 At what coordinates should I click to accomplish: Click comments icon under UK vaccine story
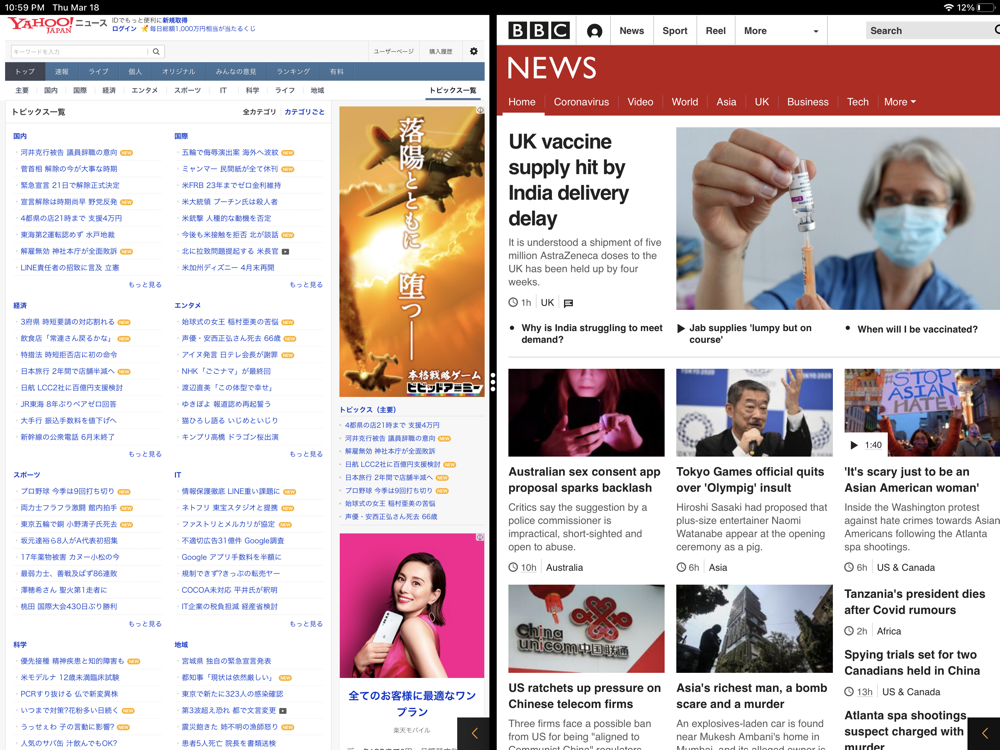tap(568, 303)
